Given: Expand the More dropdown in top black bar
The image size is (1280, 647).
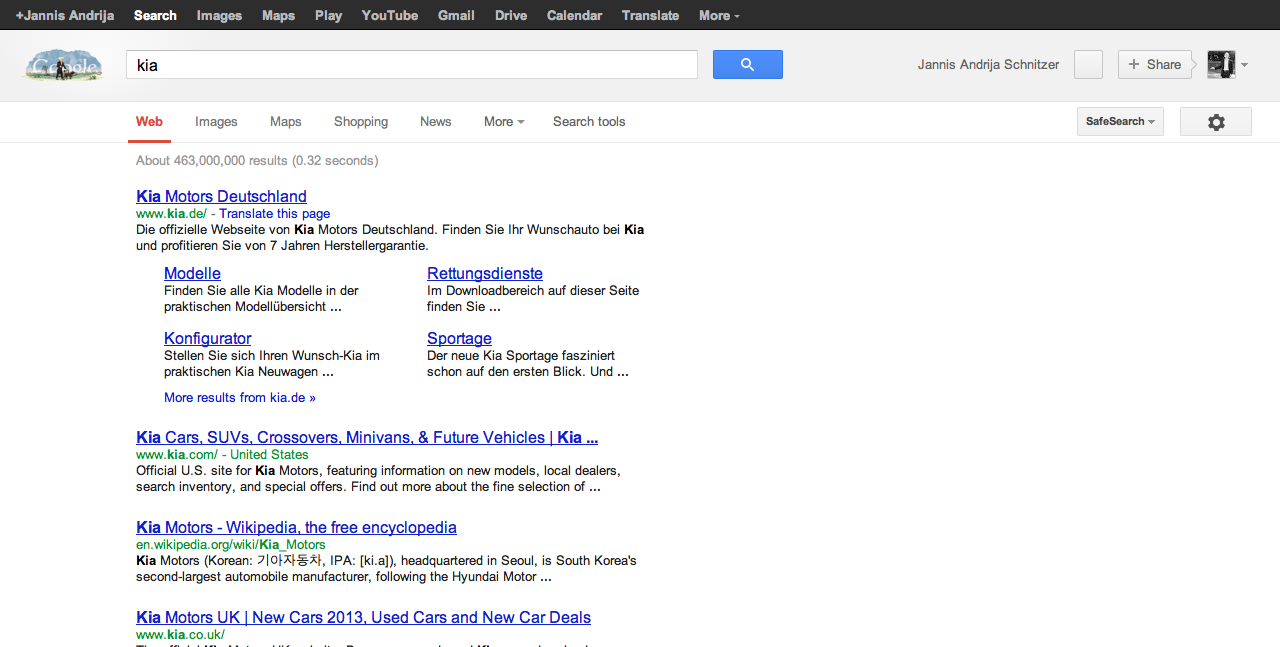Looking at the screenshot, I should 720,15.
